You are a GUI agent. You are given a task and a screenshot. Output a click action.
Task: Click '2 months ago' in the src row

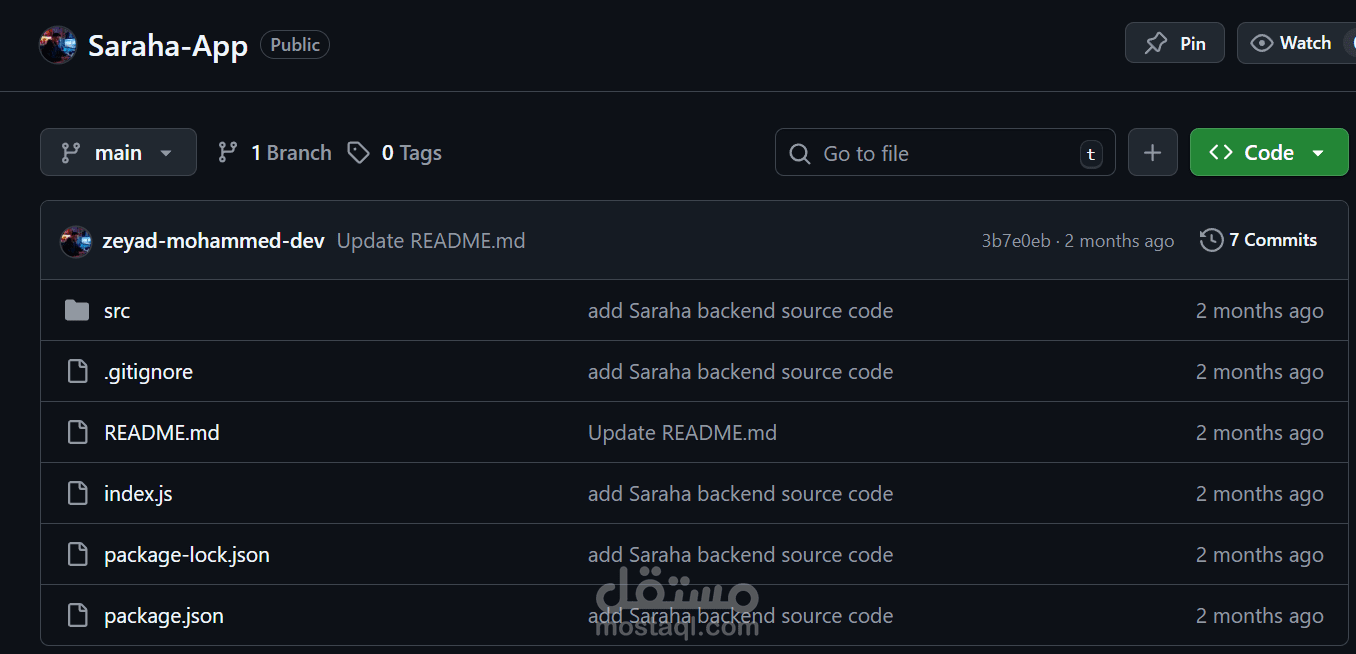(x=1260, y=311)
